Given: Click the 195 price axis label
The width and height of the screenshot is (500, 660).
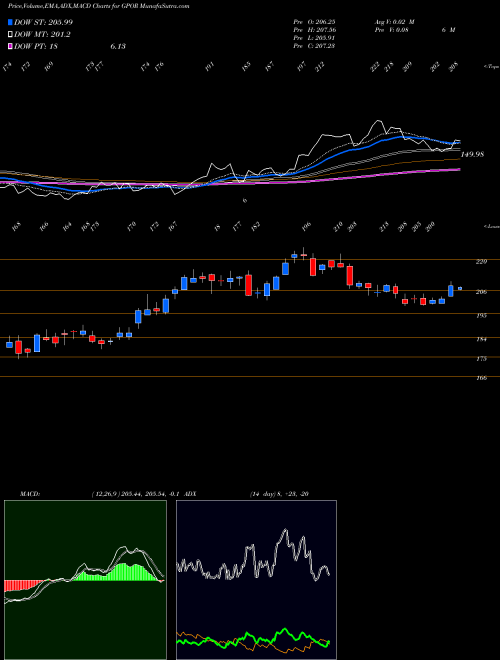Looking at the screenshot, I should tap(481, 315).
